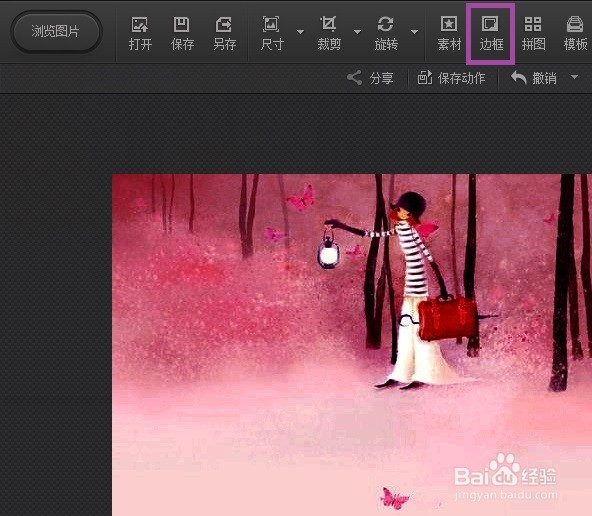Save the image using 保存
This screenshot has height=516, width=592.
pyautogui.click(x=182, y=34)
